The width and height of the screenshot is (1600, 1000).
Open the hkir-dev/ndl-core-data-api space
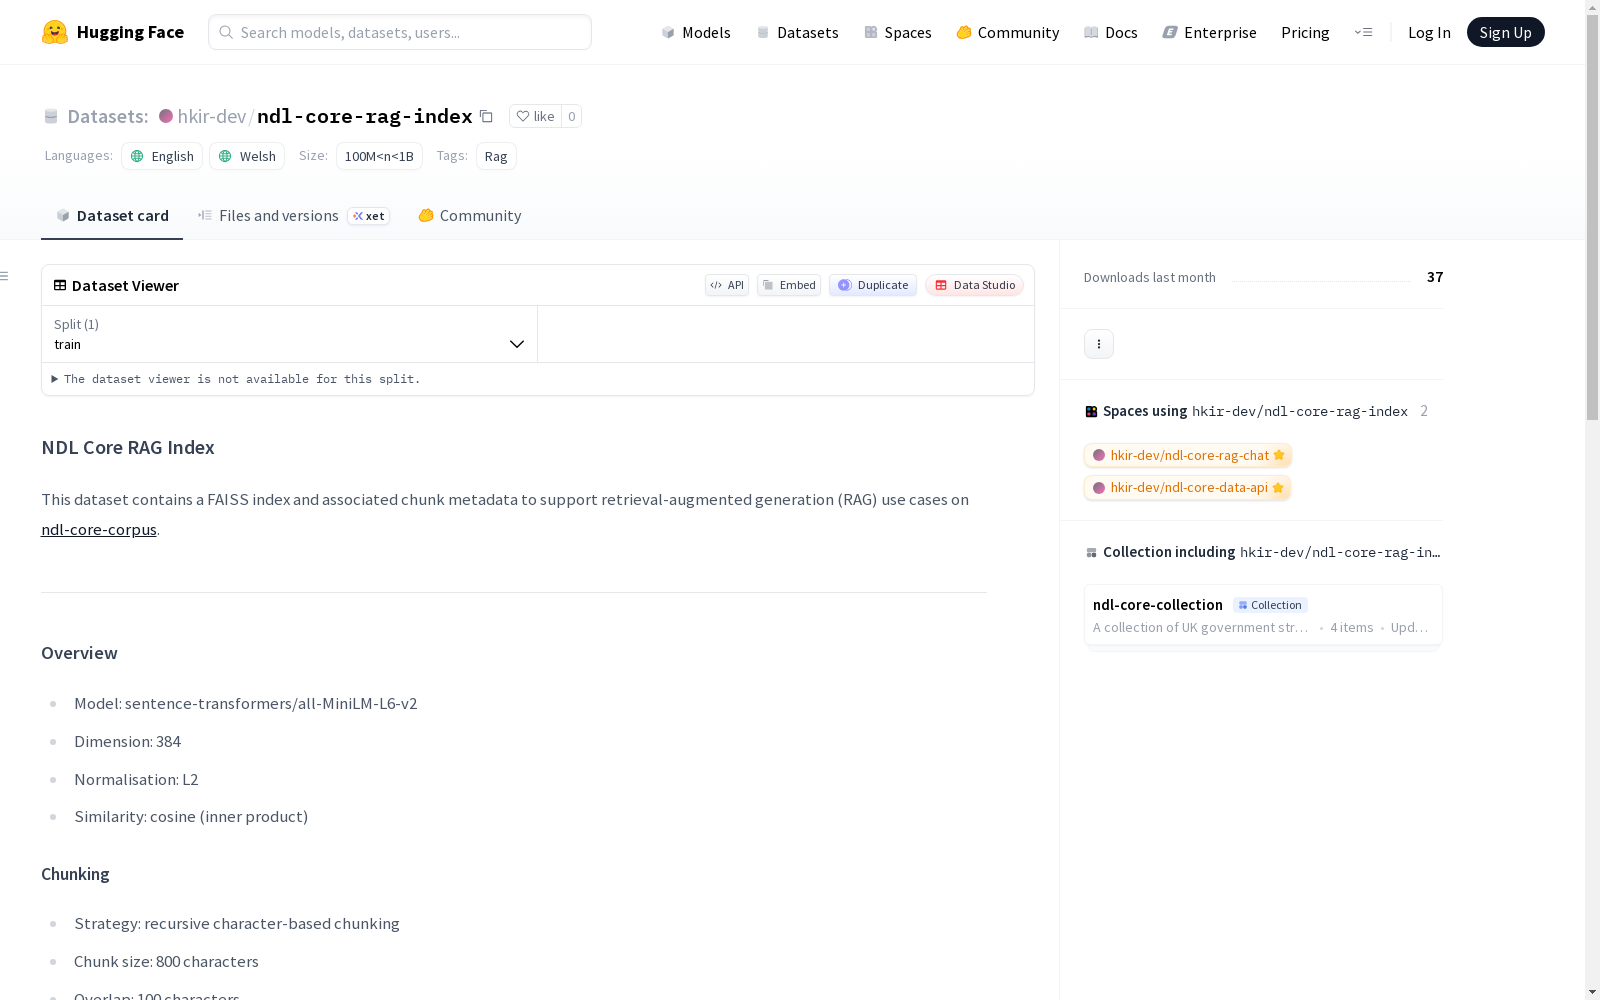(1187, 487)
